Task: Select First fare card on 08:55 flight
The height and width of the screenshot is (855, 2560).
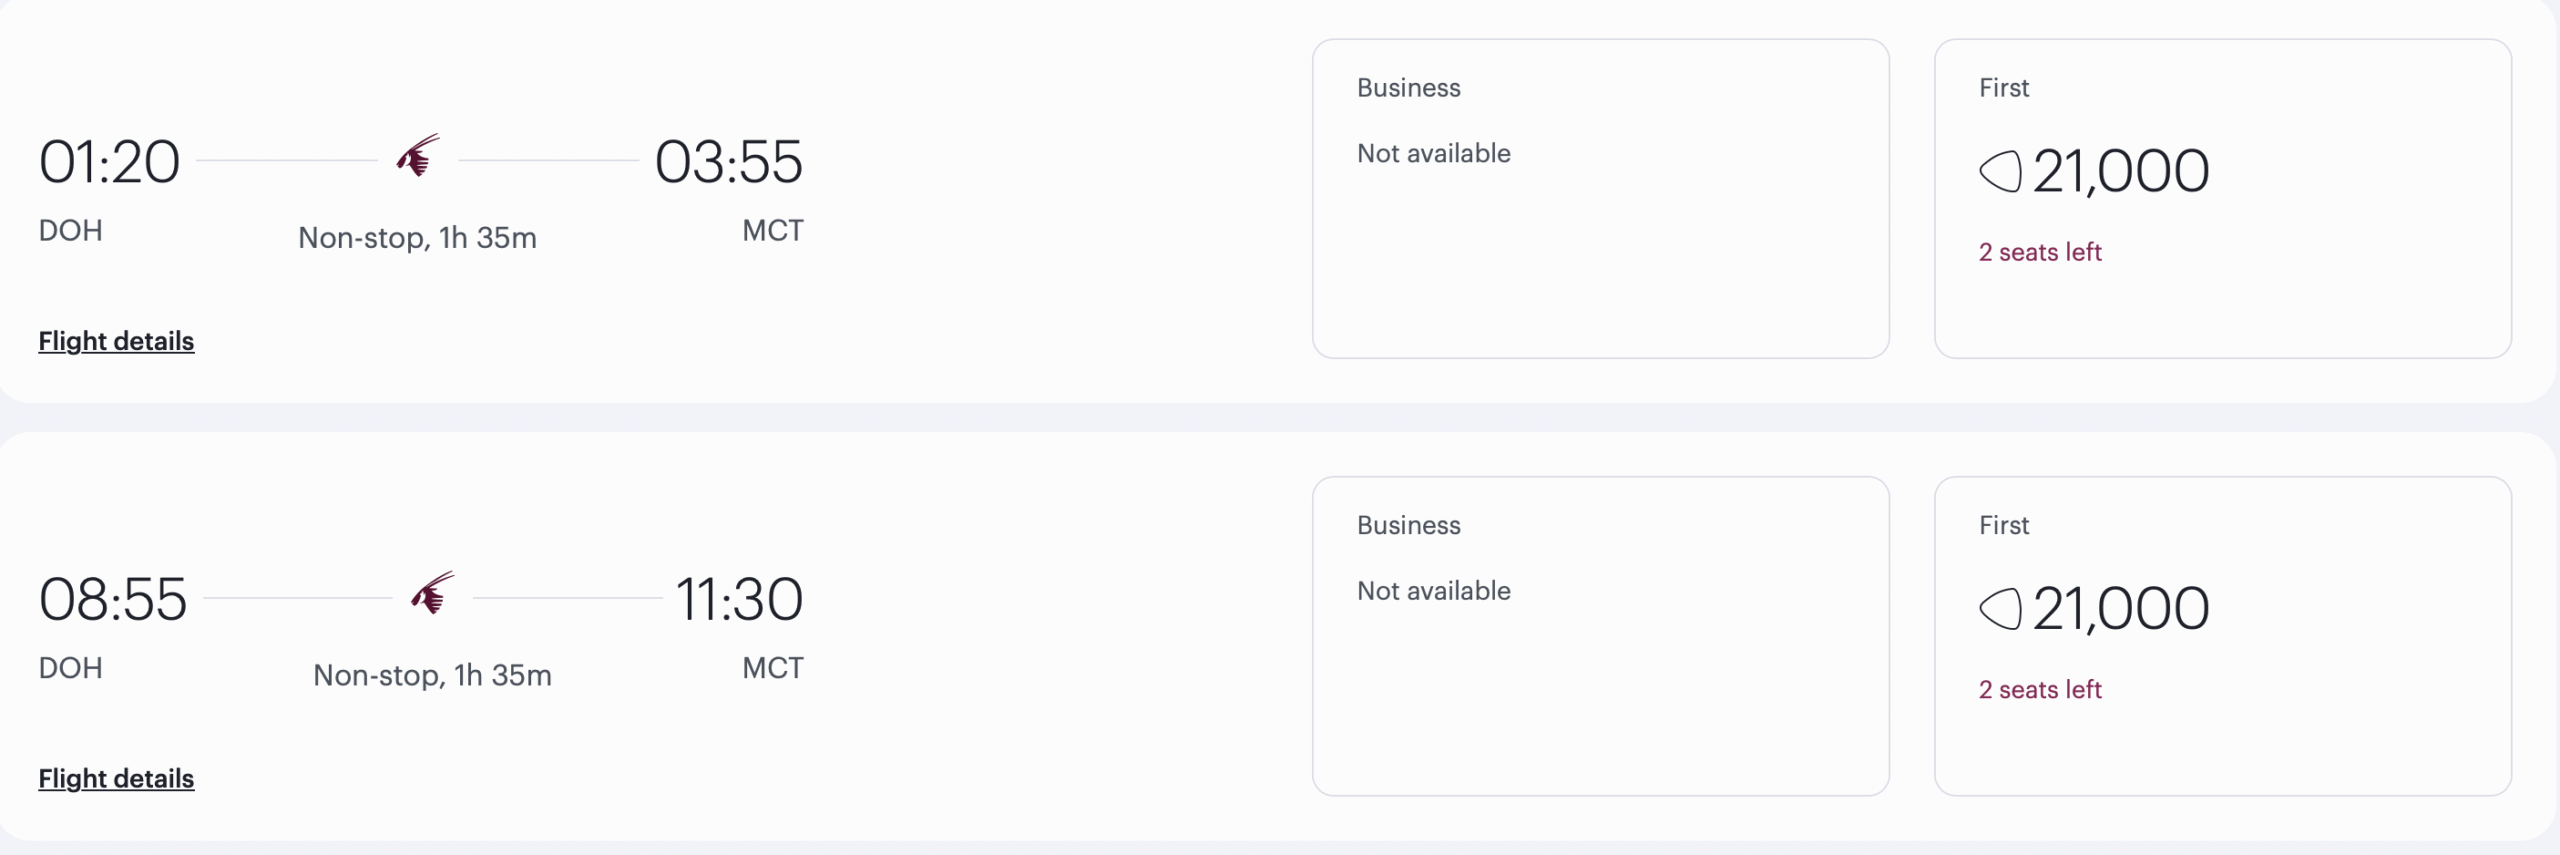Action: tap(2222, 636)
